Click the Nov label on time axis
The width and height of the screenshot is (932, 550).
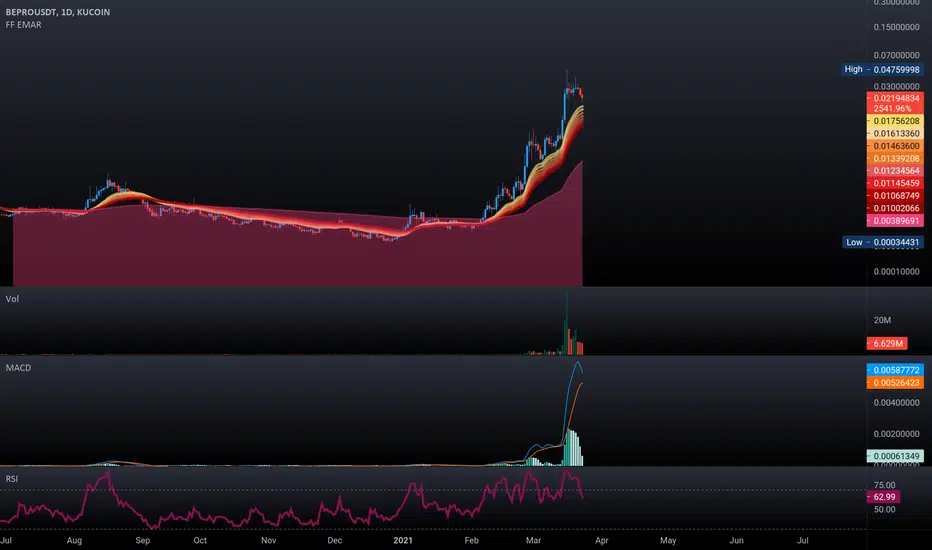click(x=269, y=540)
